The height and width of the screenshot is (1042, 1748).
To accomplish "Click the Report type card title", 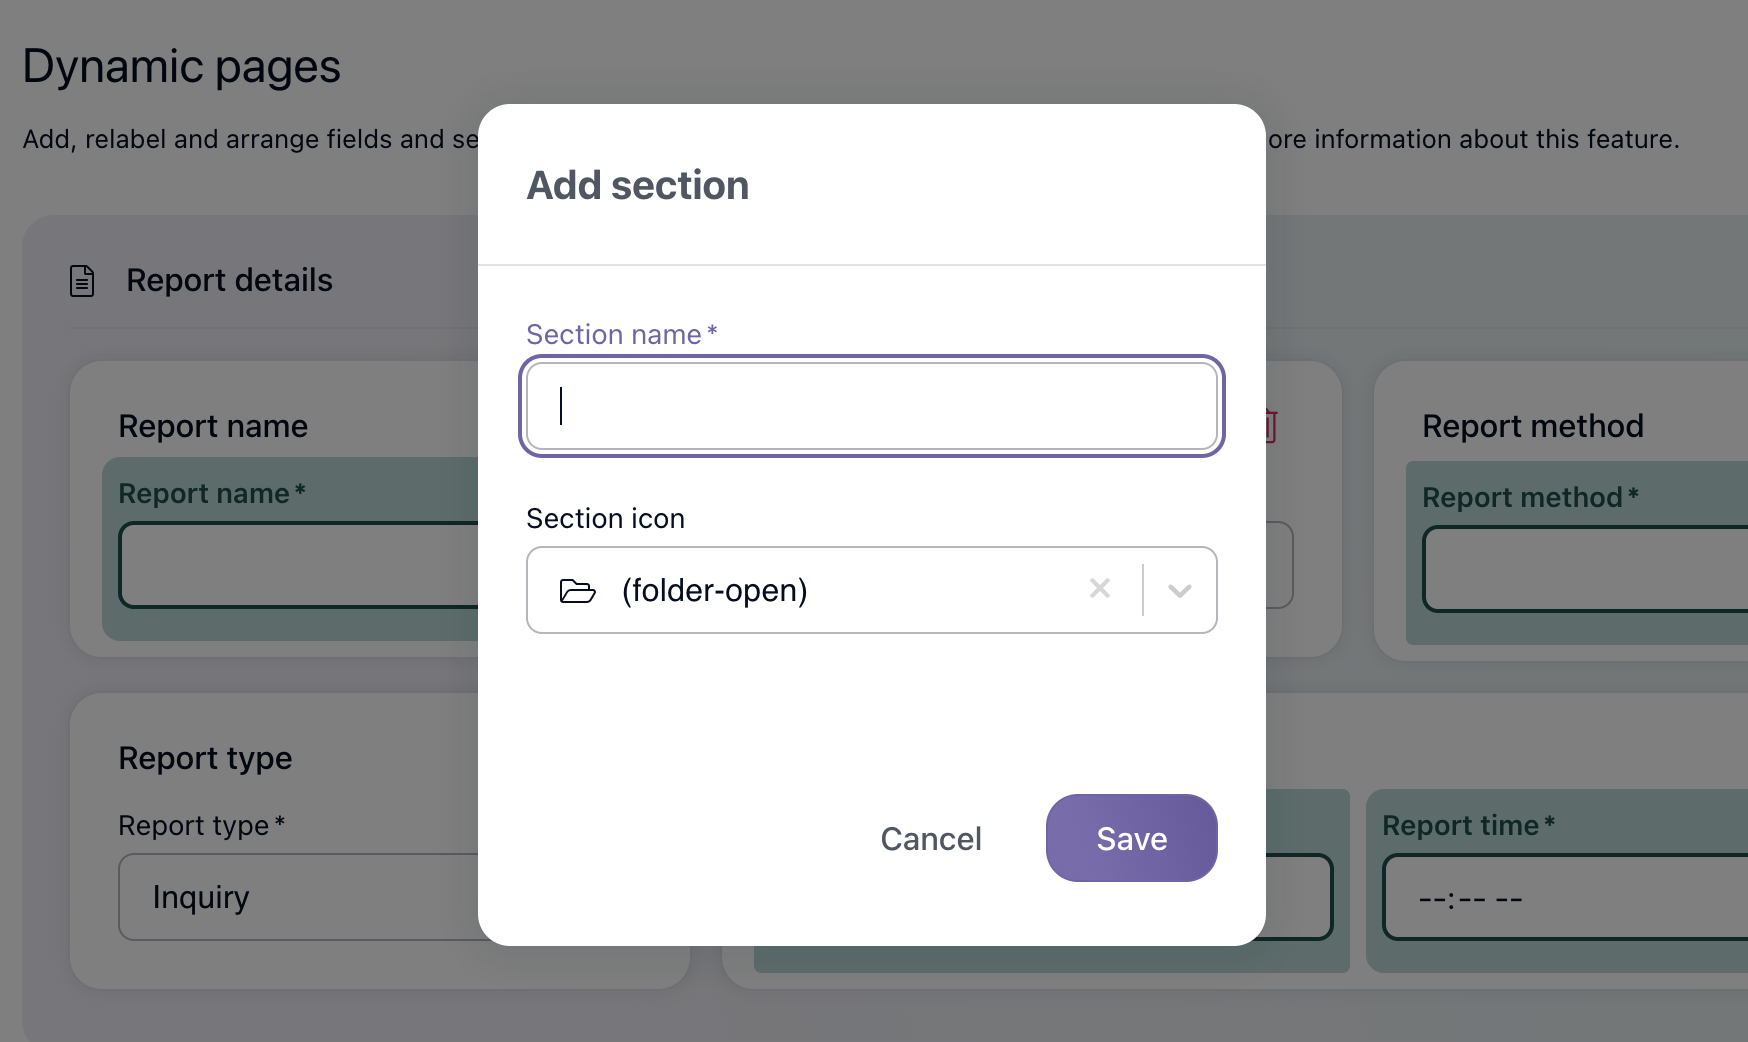I will [x=205, y=758].
